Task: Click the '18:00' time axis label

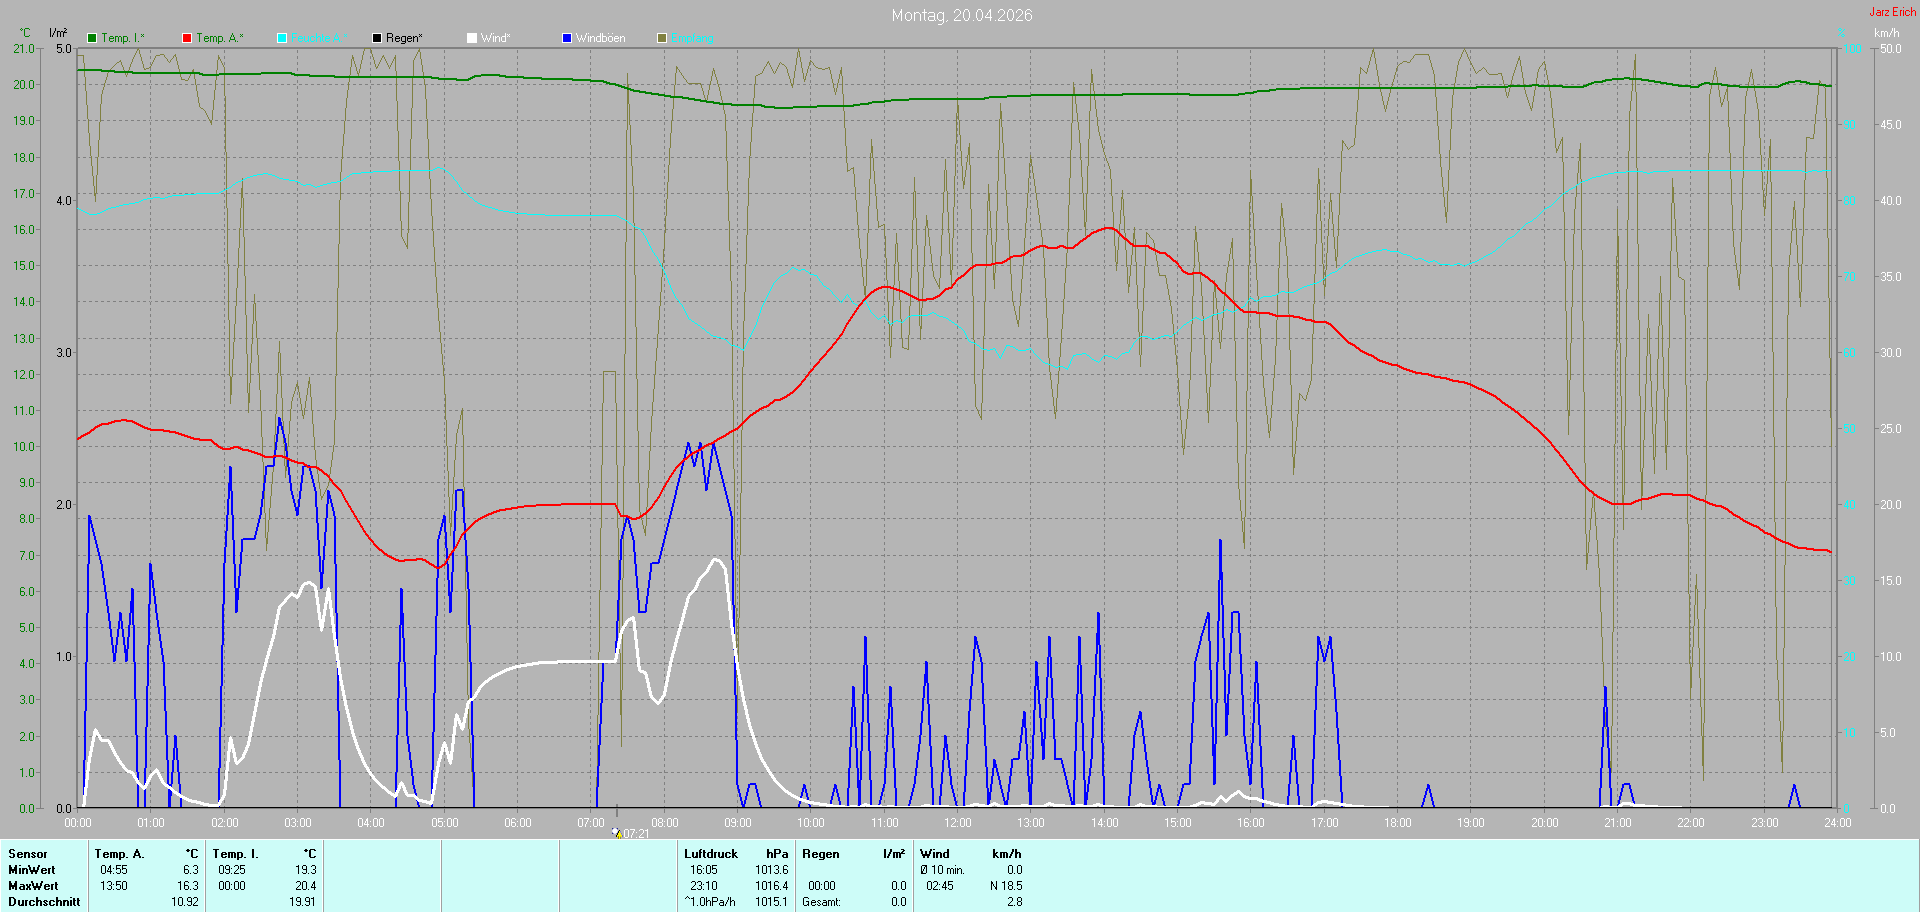Action: click(x=1398, y=823)
